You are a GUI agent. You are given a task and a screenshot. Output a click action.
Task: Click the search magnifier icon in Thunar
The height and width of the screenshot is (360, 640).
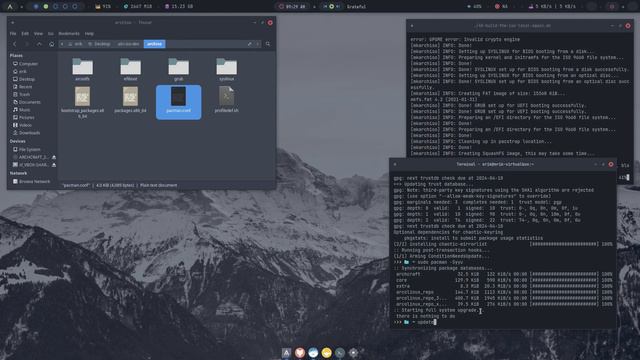tap(268, 44)
